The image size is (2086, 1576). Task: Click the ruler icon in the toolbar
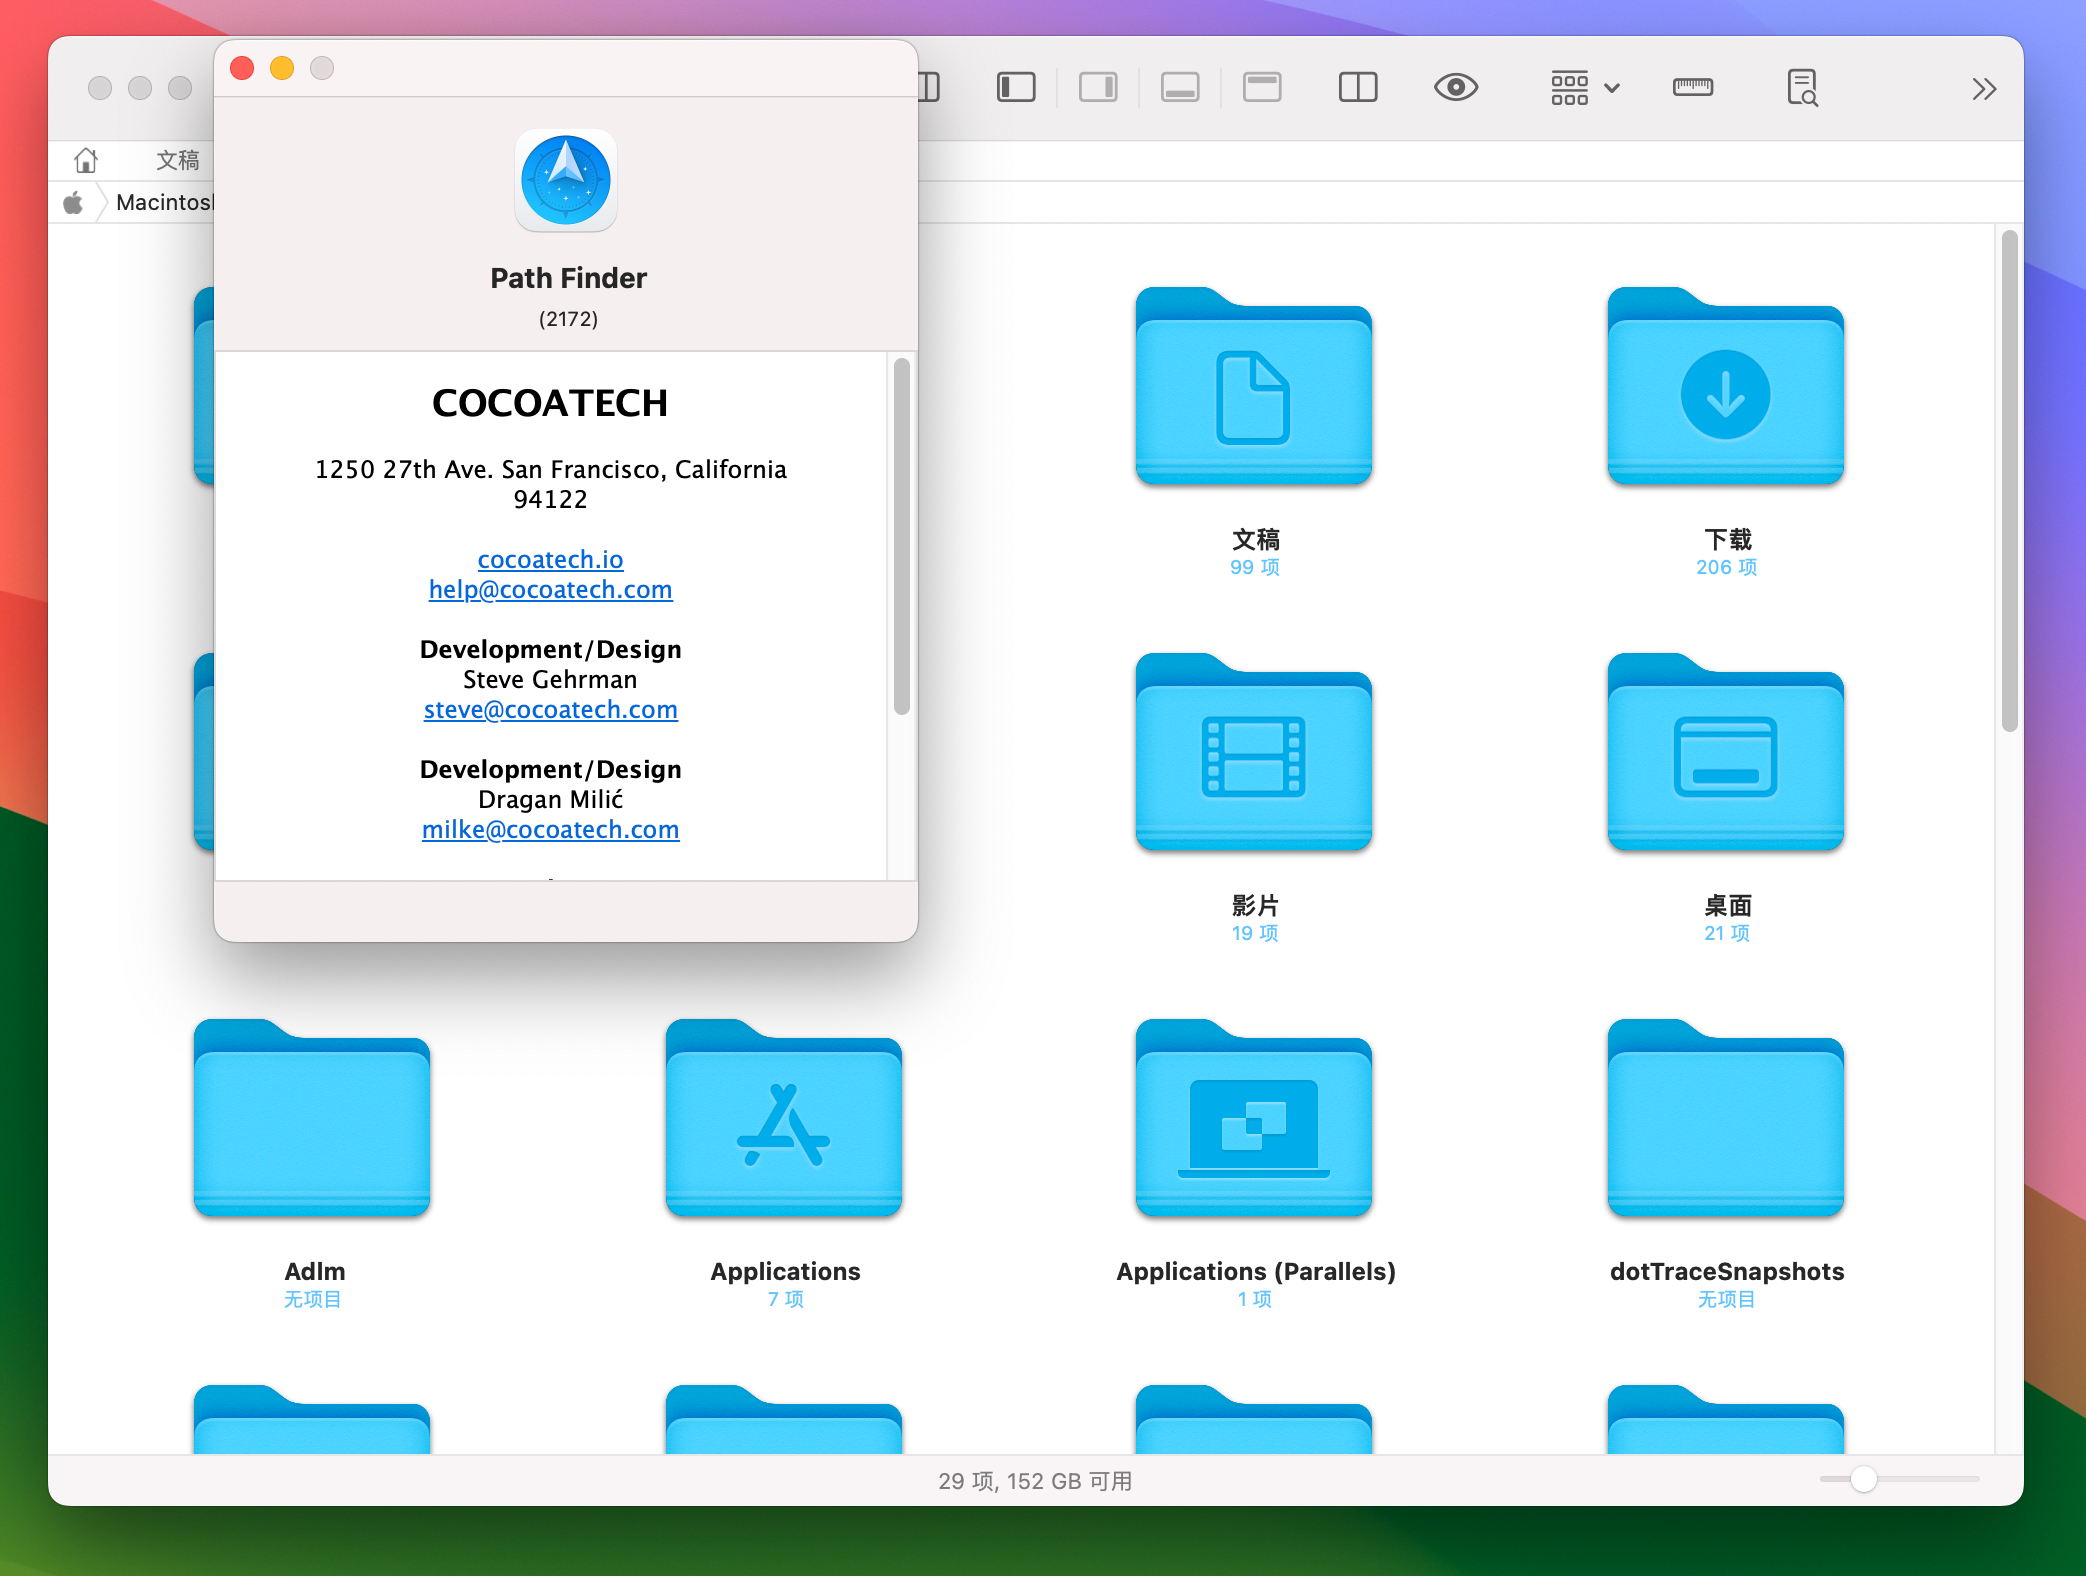pos(1692,87)
